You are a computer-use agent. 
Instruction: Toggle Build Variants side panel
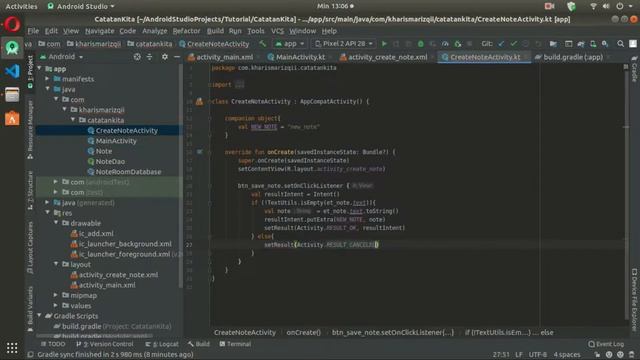pos(30,308)
